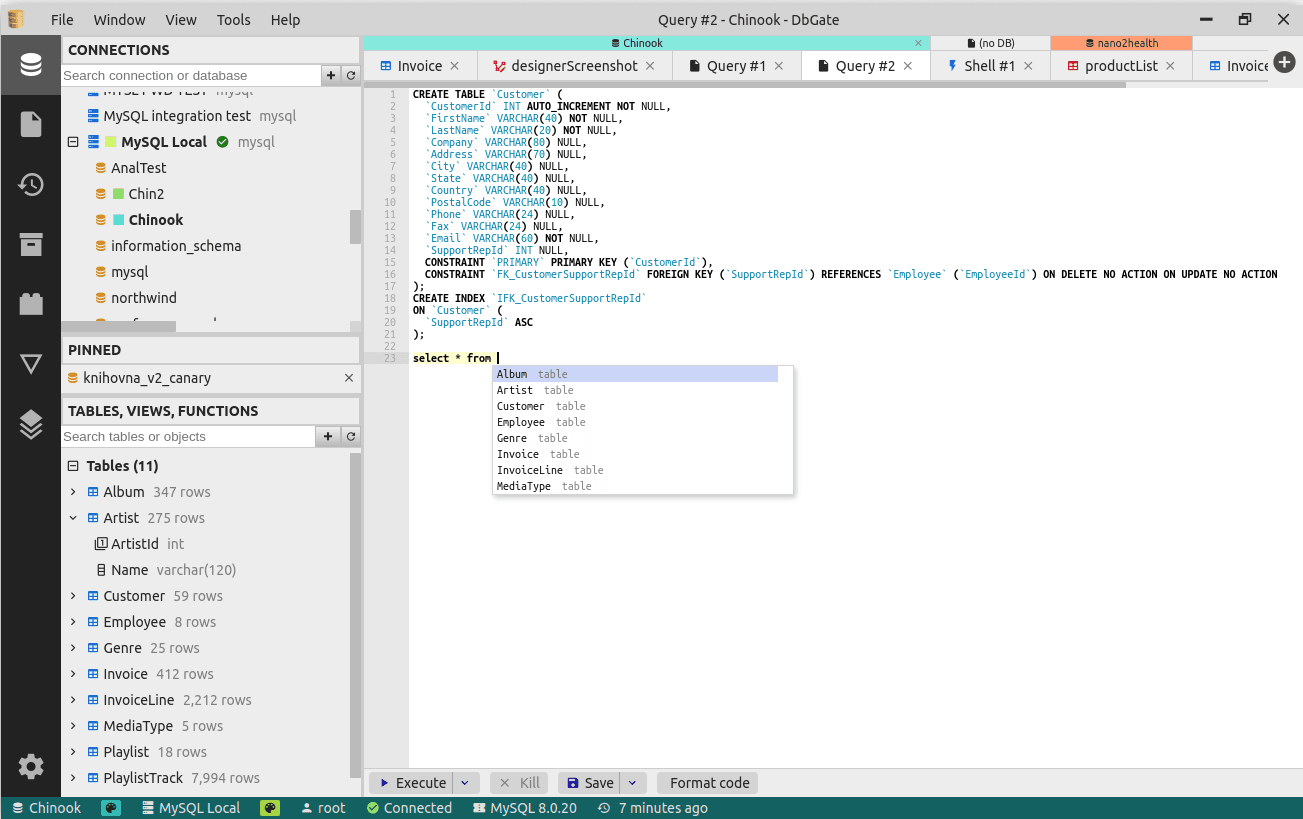Collapse the Artist table entry
This screenshot has height=819, width=1303.
(71, 517)
